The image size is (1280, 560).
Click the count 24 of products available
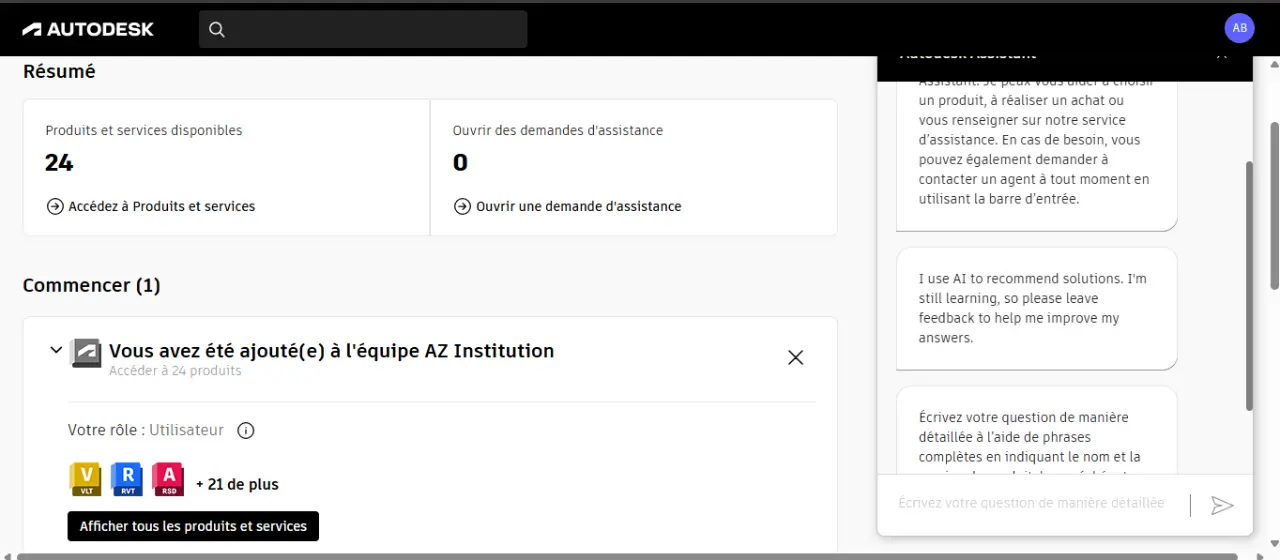pos(59,163)
